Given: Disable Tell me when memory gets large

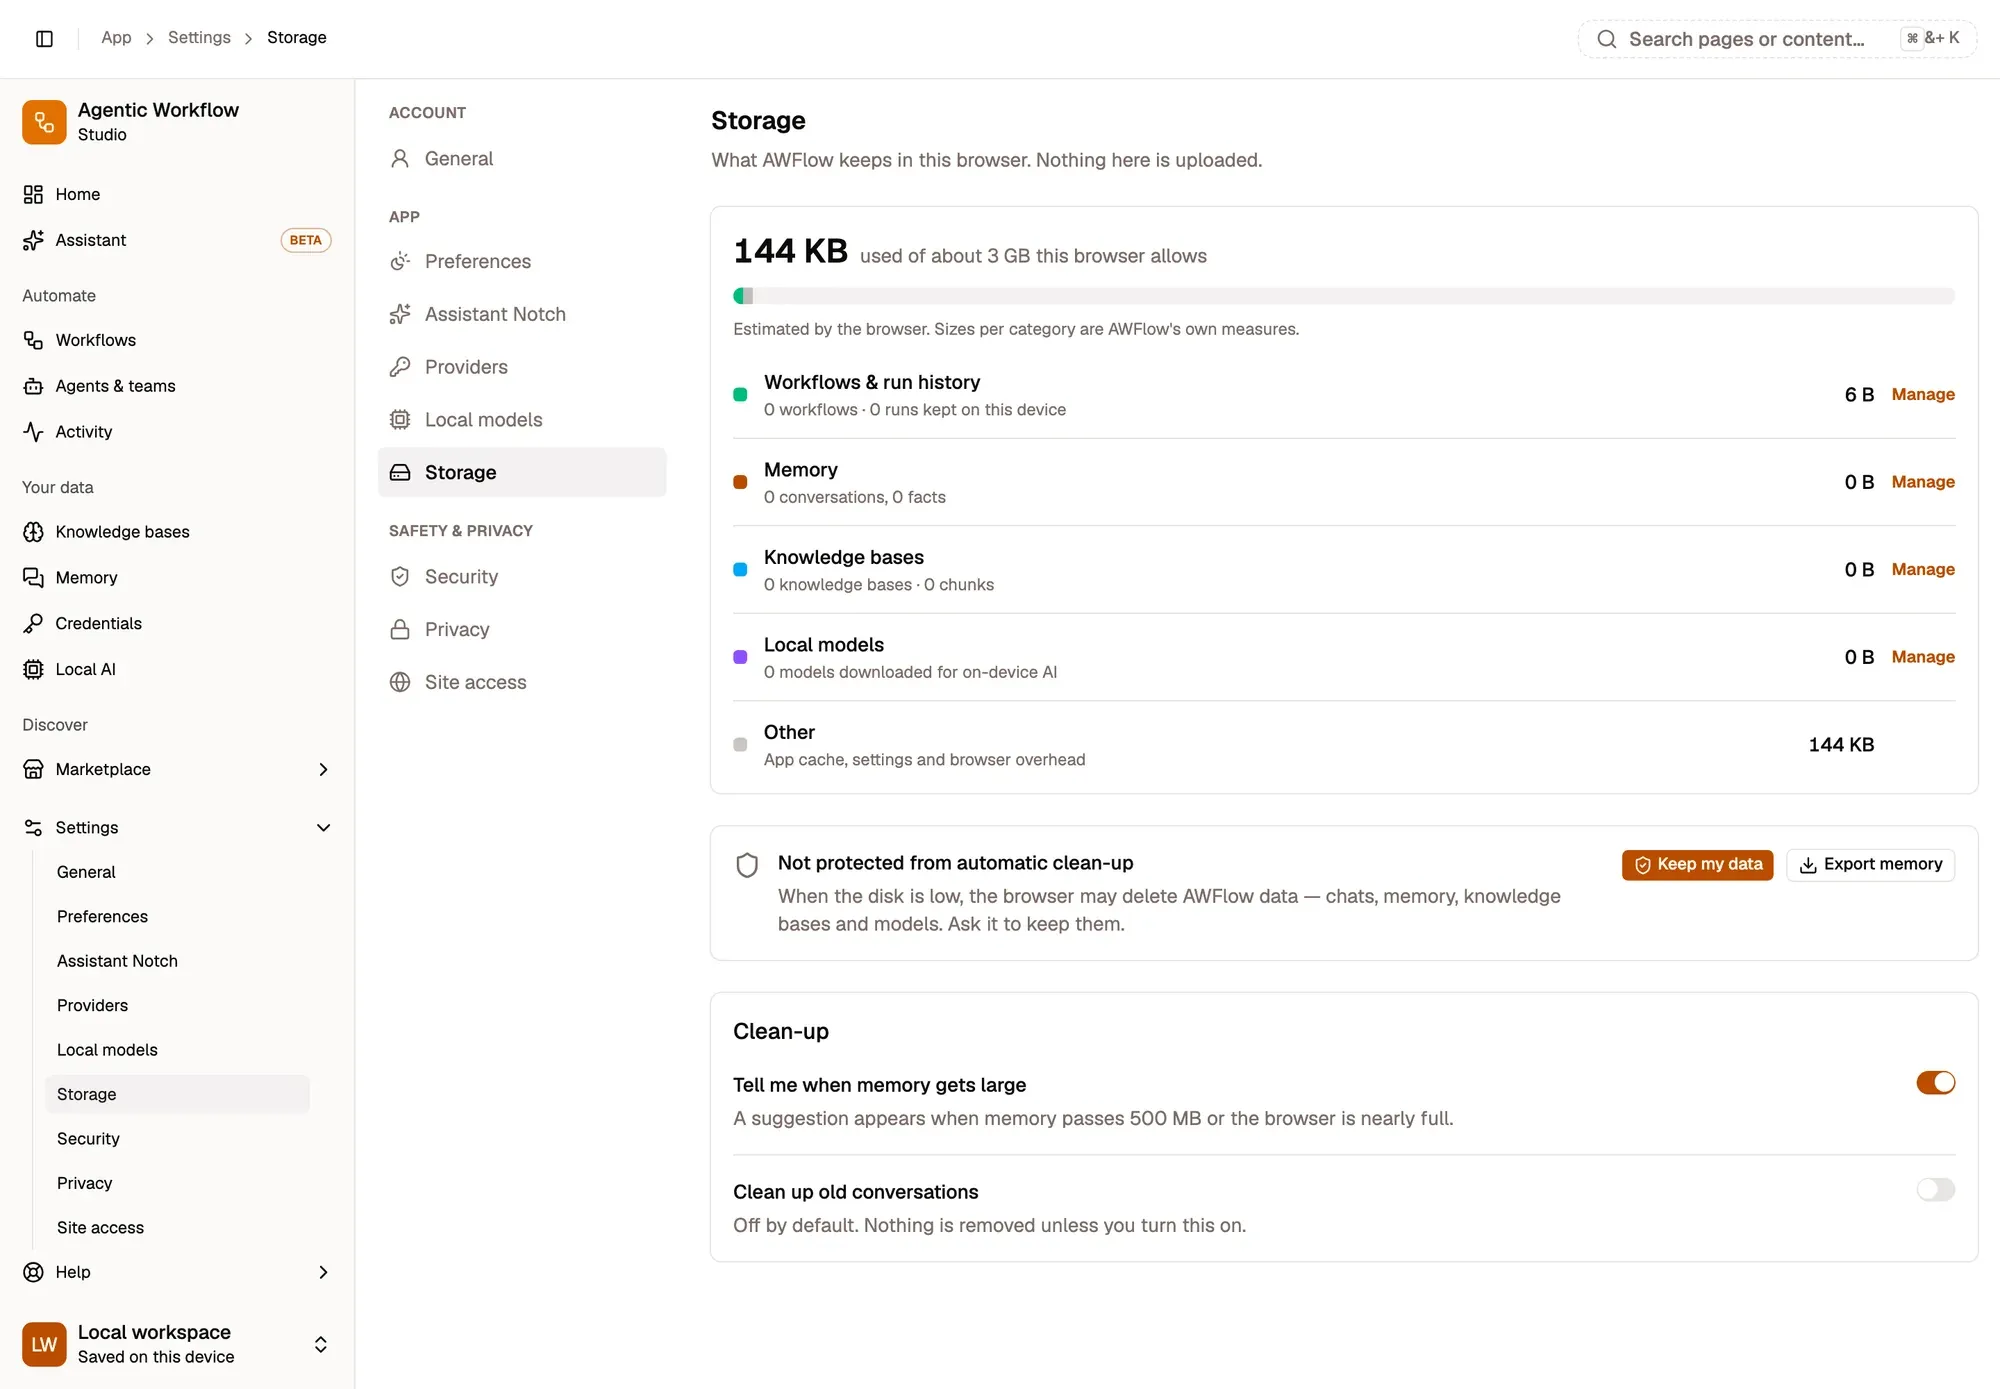Looking at the screenshot, I should [1935, 1083].
